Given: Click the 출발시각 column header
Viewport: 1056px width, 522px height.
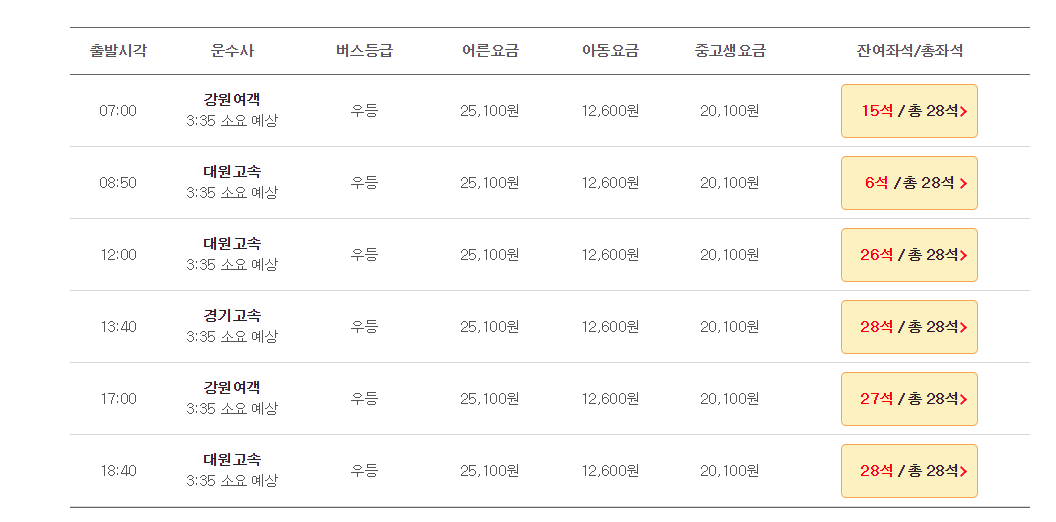Looking at the screenshot, I should pyautogui.click(x=118, y=51).
